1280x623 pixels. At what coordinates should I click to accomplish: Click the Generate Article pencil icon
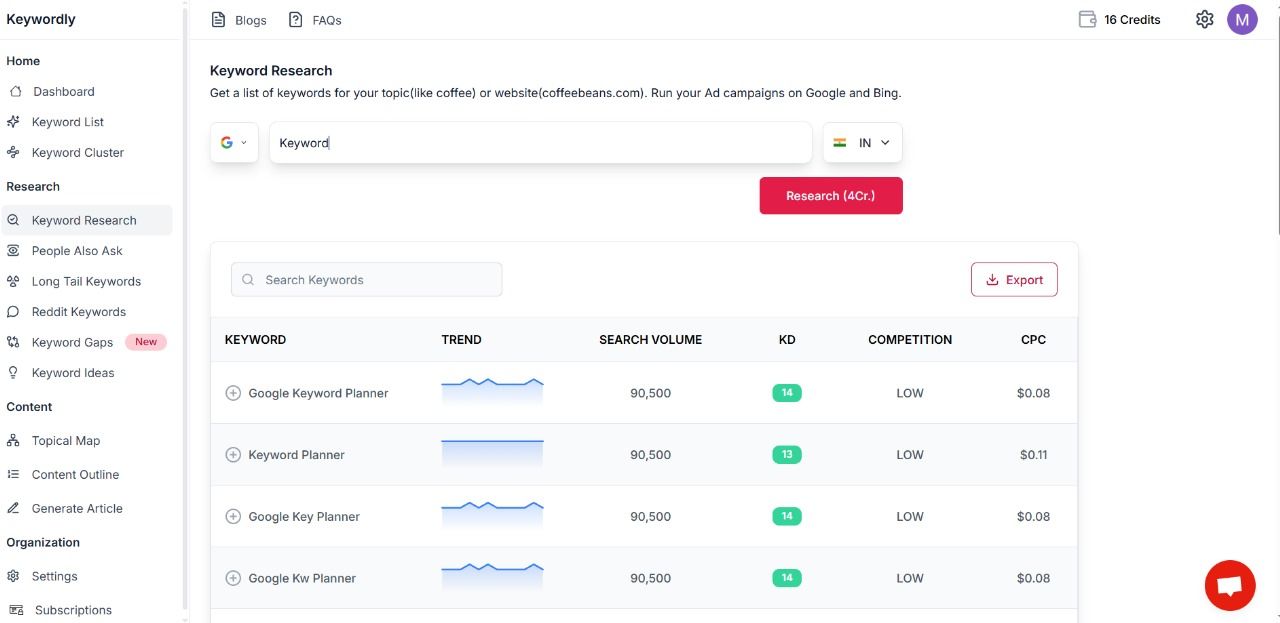click(13, 508)
